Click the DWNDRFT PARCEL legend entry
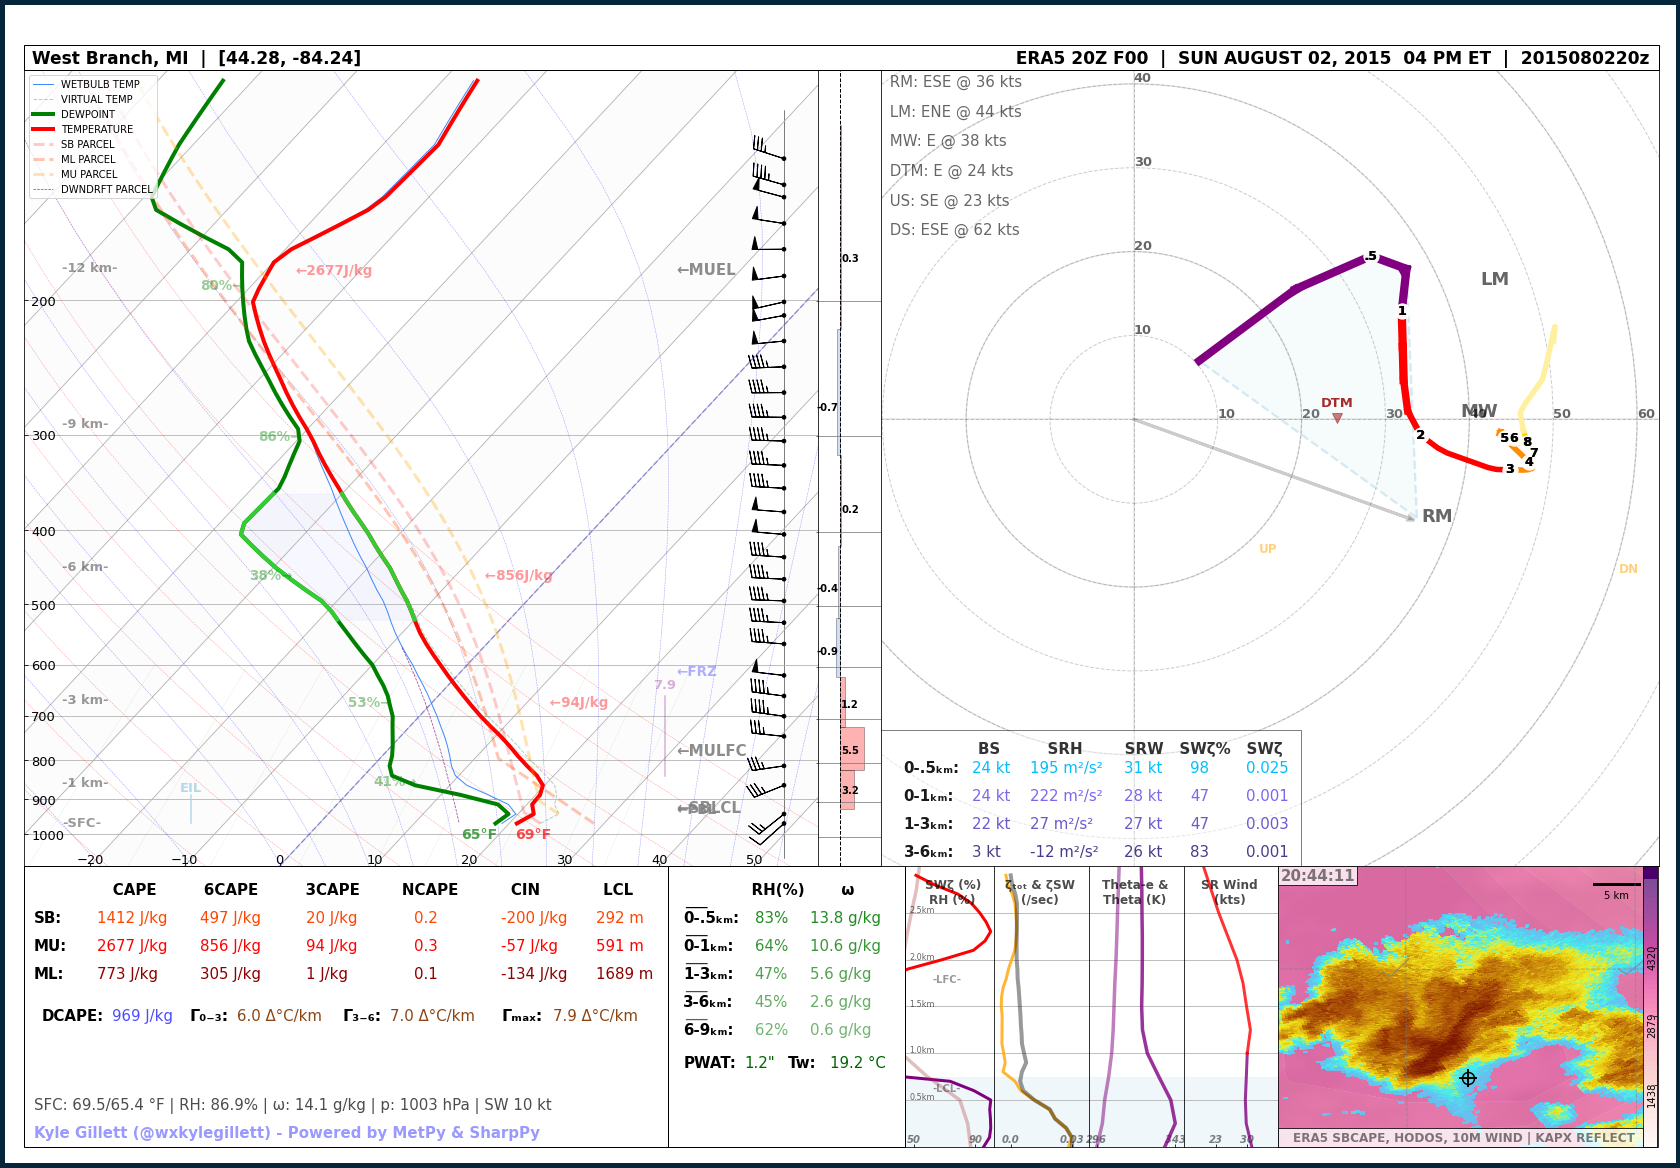Image resolution: width=1680 pixels, height=1168 pixels. (x=106, y=189)
